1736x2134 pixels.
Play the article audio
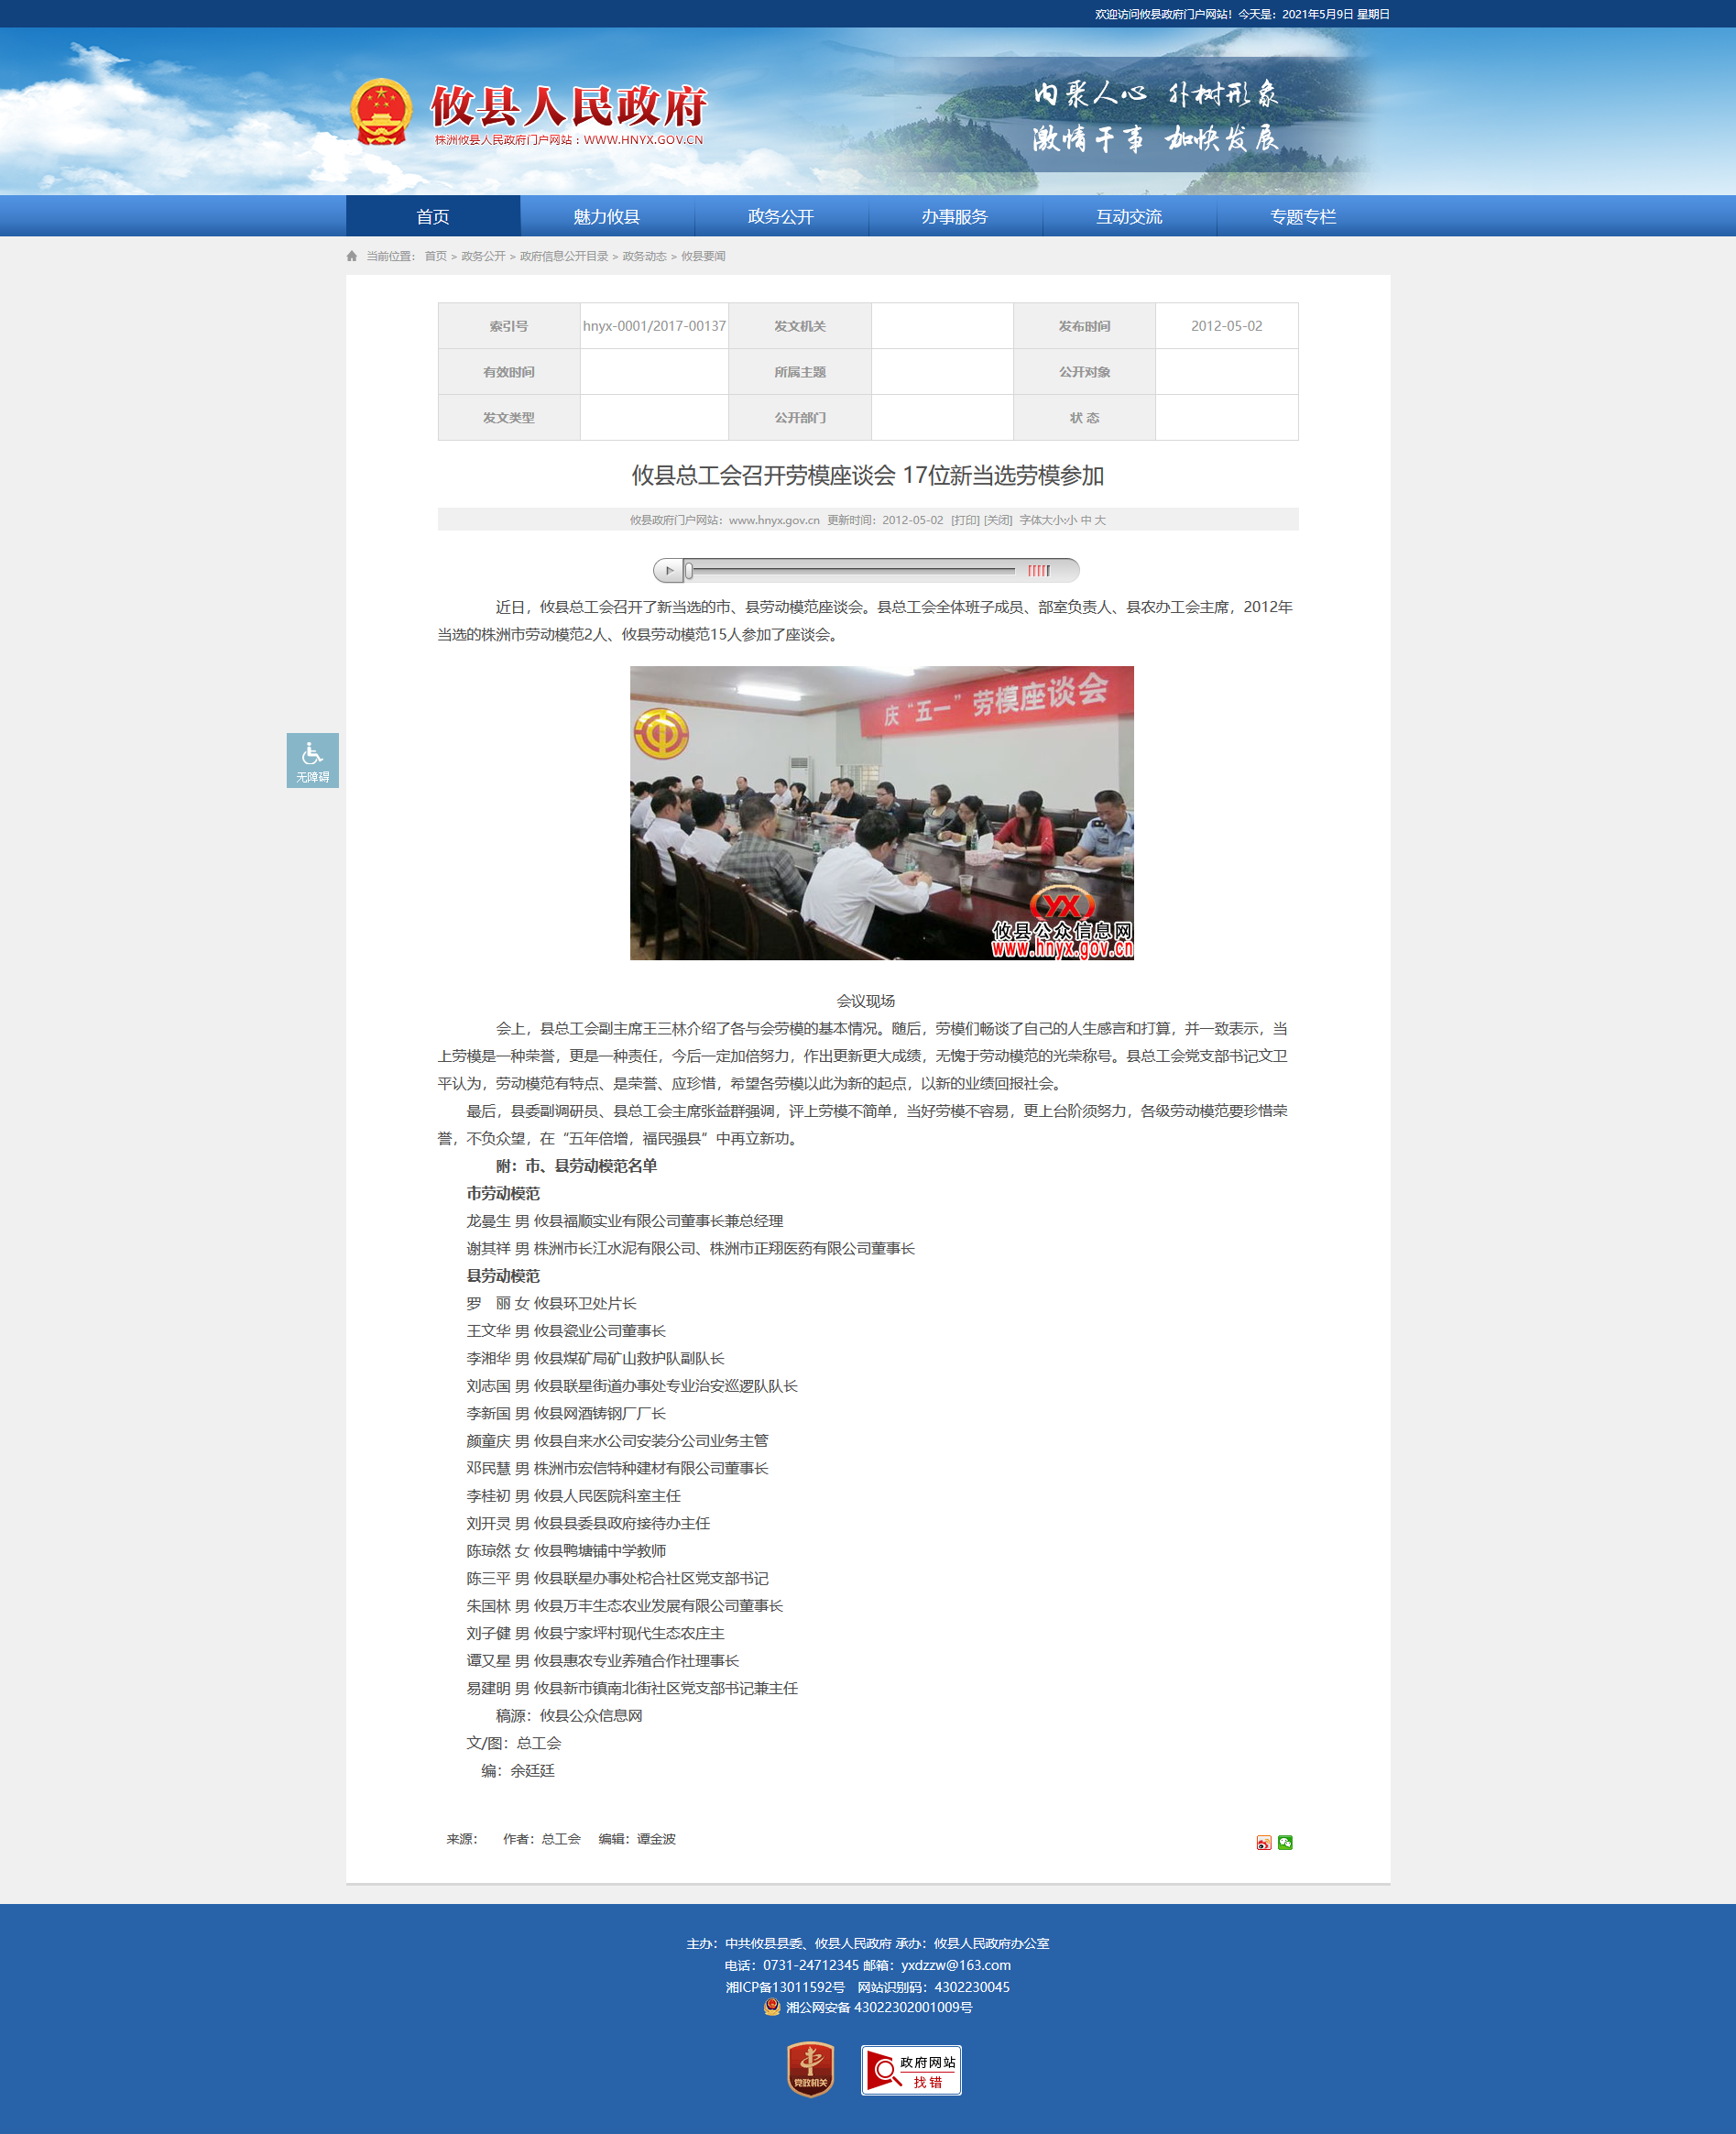(x=668, y=570)
